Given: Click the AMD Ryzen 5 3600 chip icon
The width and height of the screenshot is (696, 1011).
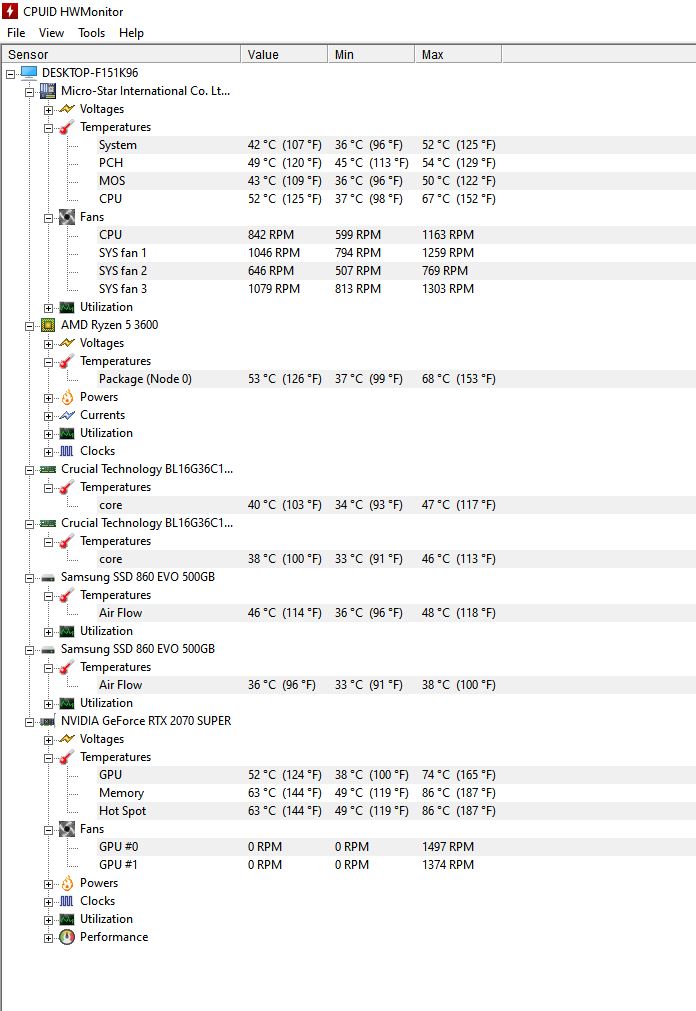Looking at the screenshot, I should pyautogui.click(x=48, y=325).
